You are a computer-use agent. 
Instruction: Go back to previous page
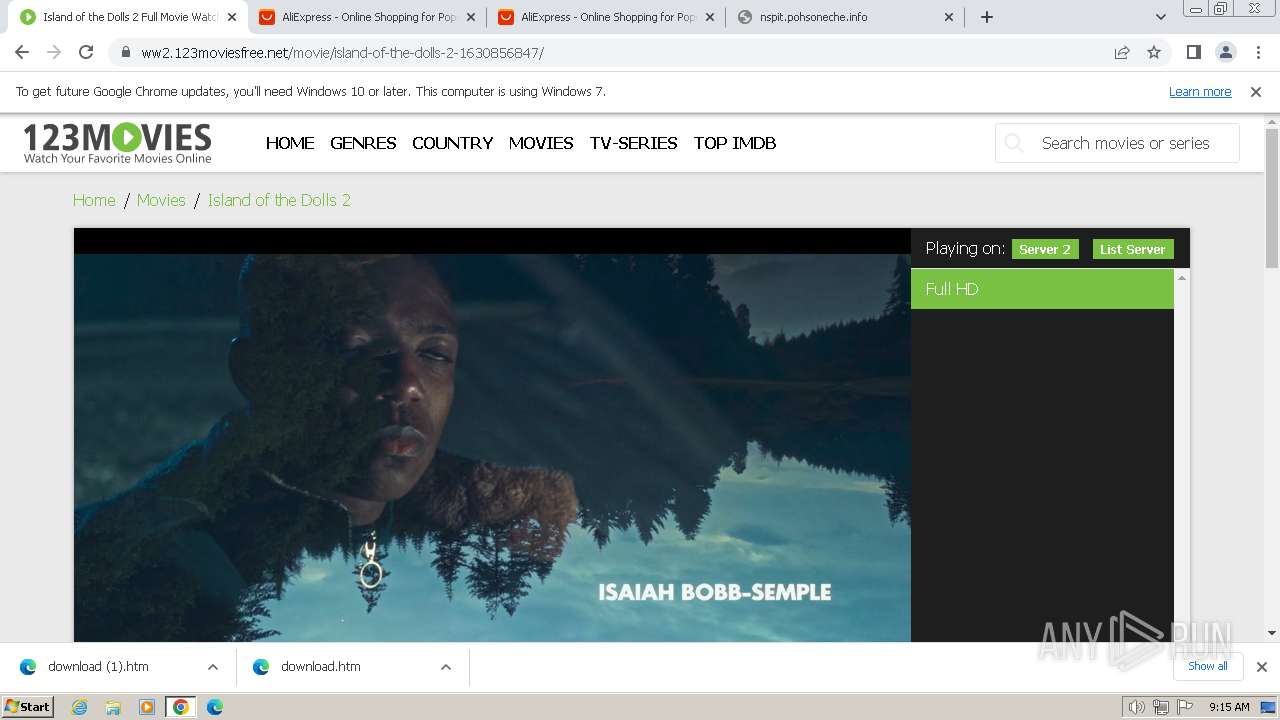tap(22, 52)
